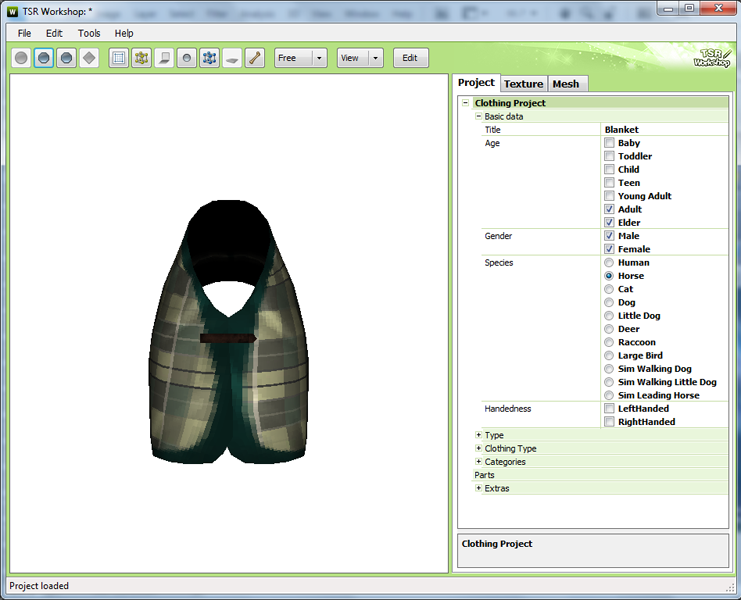
Task: Select the highlighted blue sphere render mode
Action: coord(44,58)
